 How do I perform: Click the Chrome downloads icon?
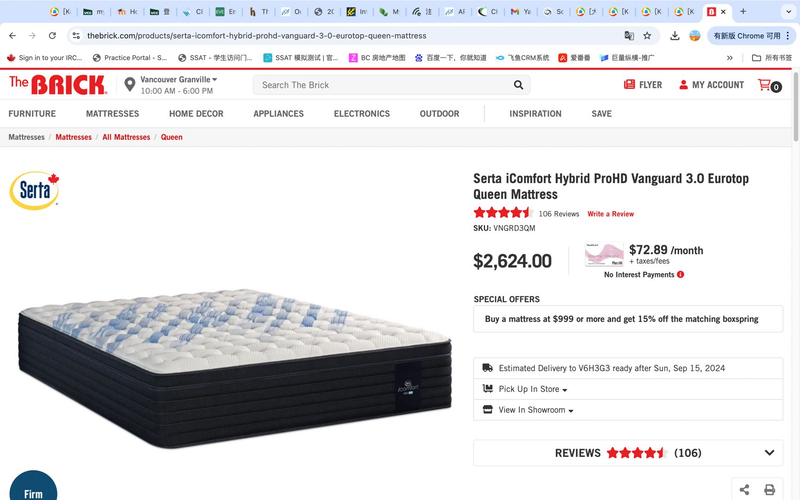[675, 36]
